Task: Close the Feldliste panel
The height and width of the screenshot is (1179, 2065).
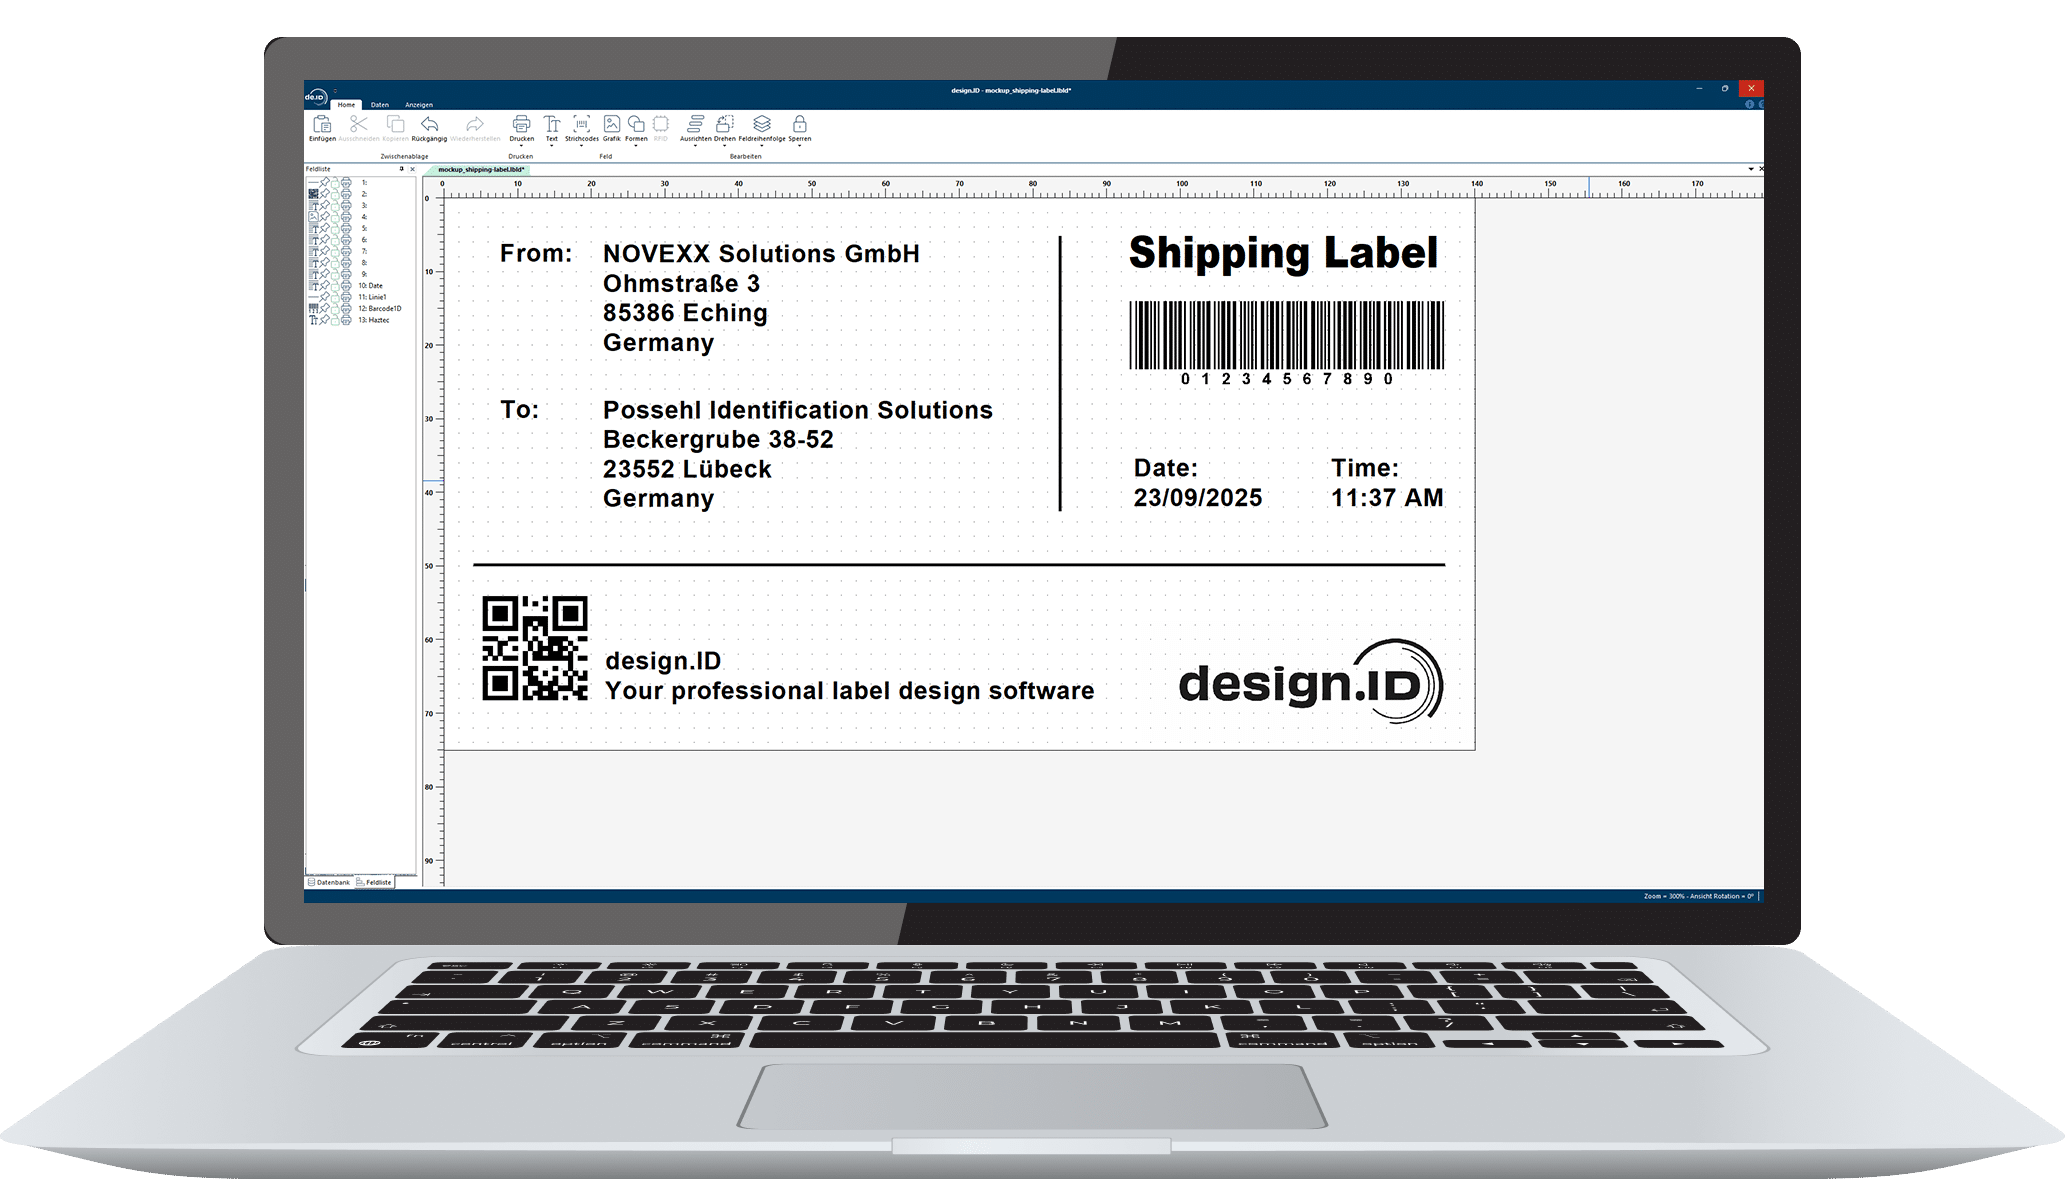Action: click(x=412, y=169)
